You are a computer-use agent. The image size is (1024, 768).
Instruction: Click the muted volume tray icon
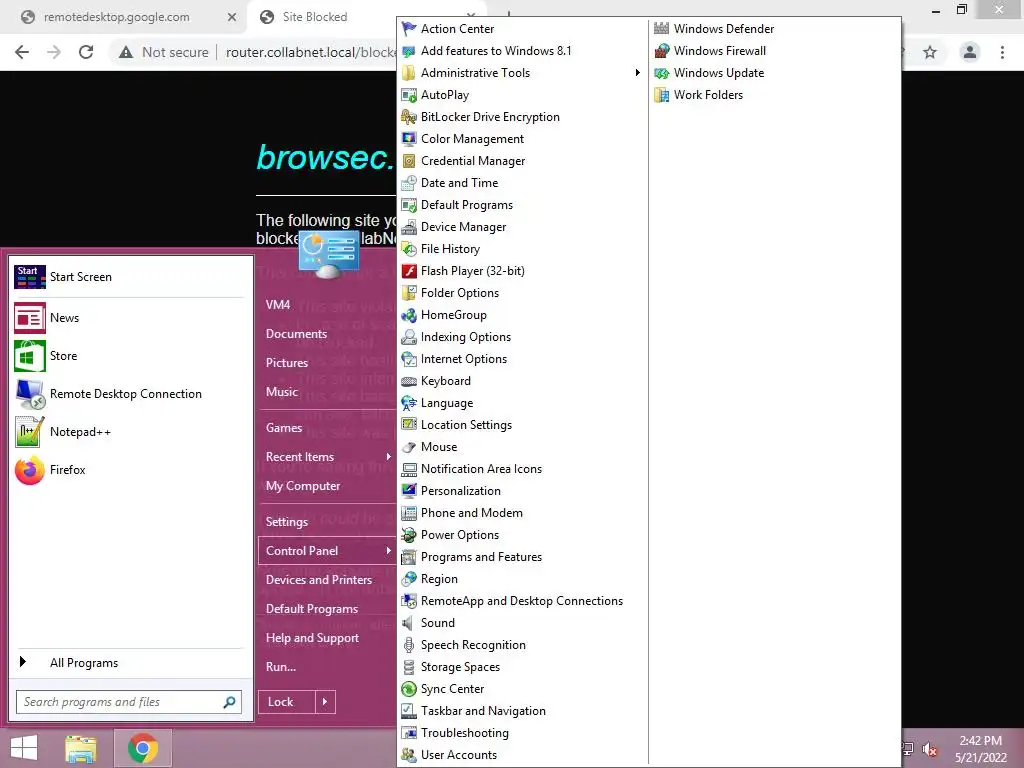[x=930, y=749]
